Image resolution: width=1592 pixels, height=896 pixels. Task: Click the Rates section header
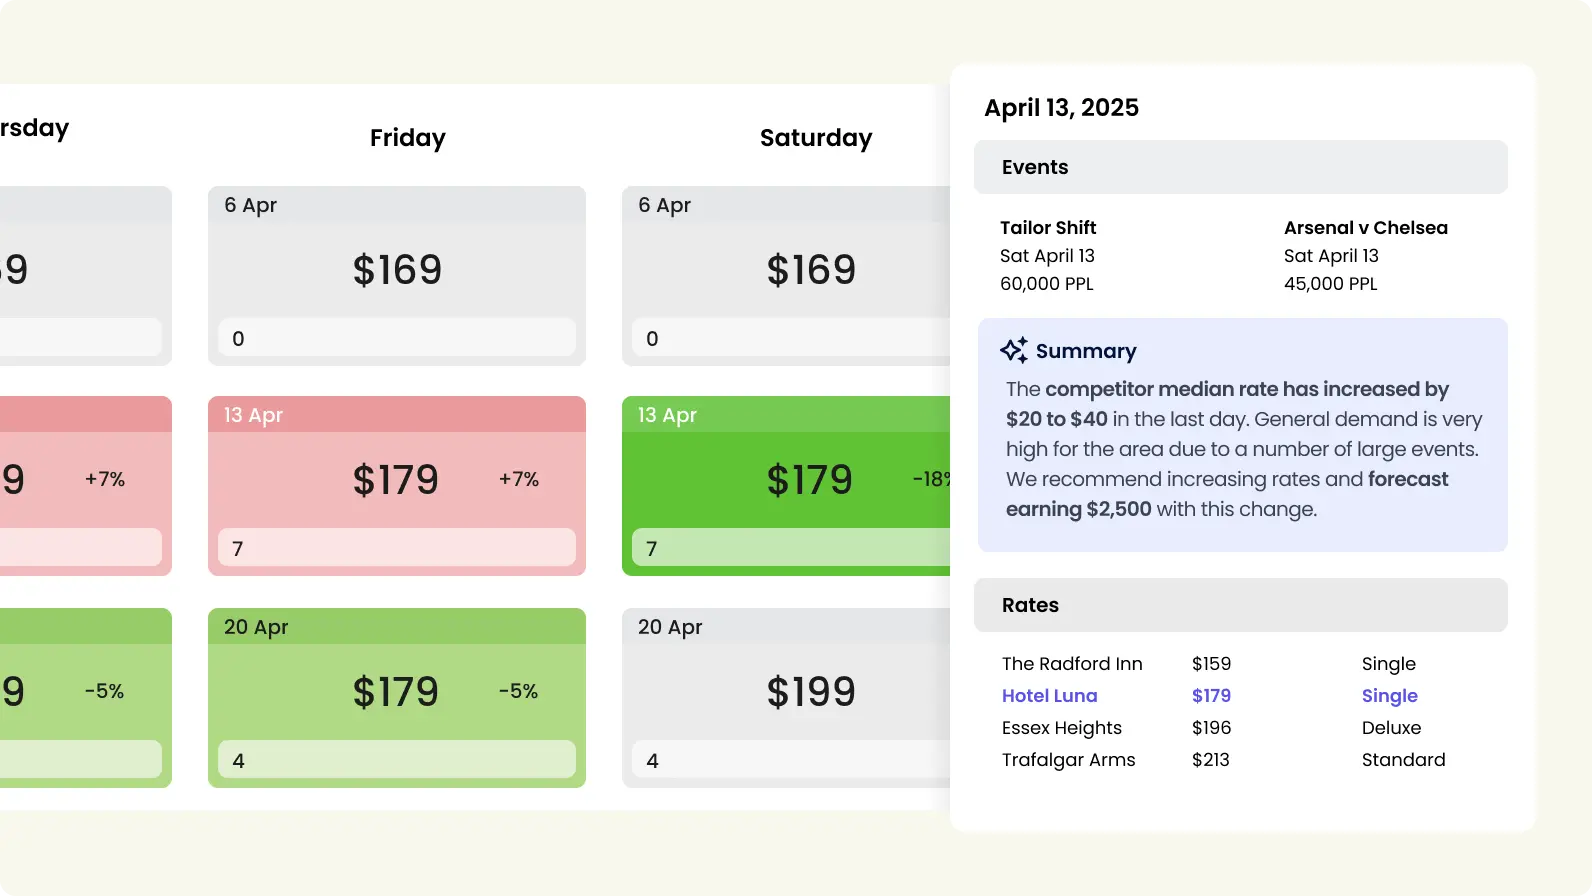coord(1240,605)
